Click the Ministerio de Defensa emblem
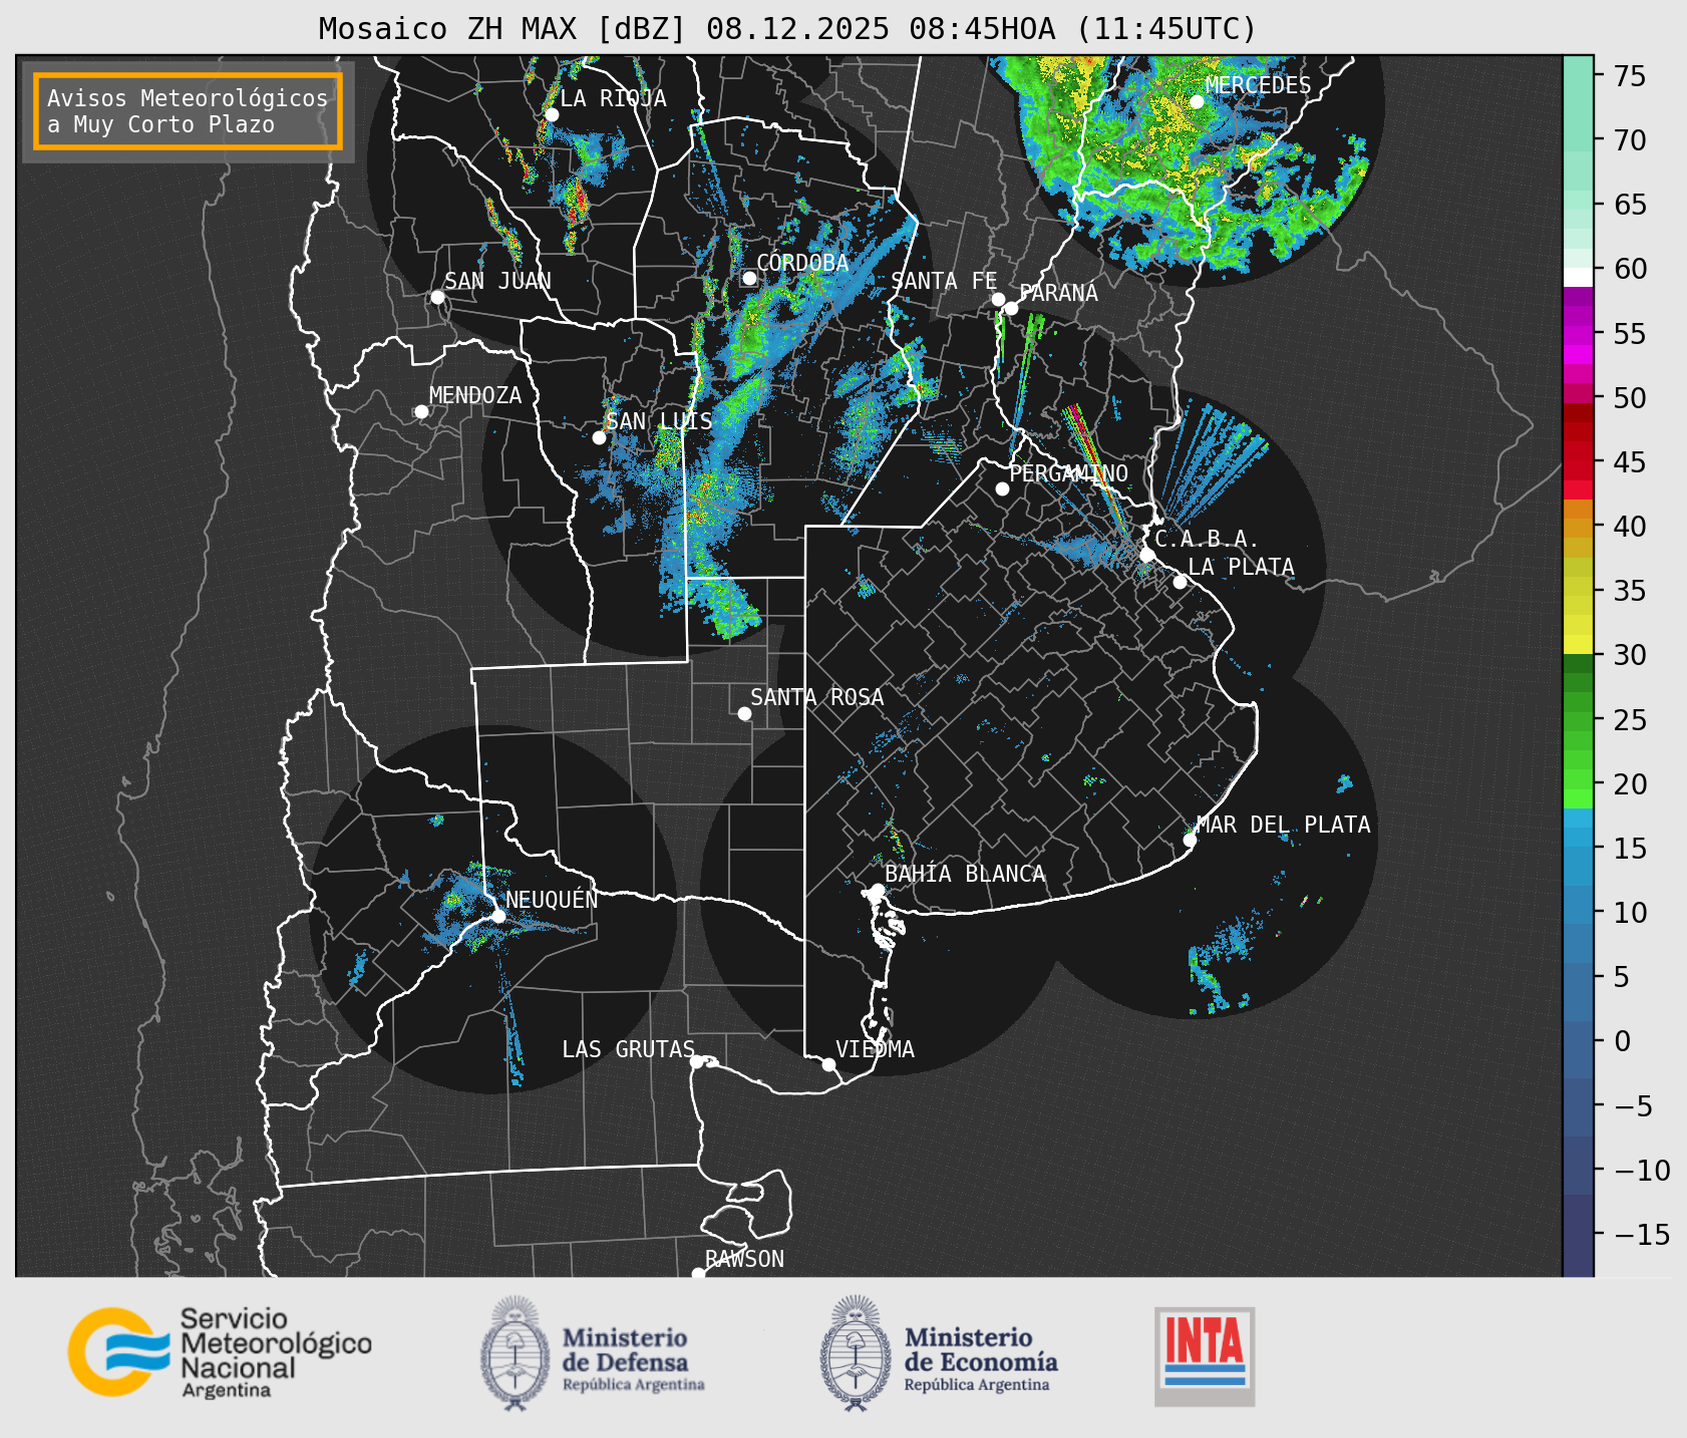Viewport: 1687px width, 1438px height. [515, 1353]
